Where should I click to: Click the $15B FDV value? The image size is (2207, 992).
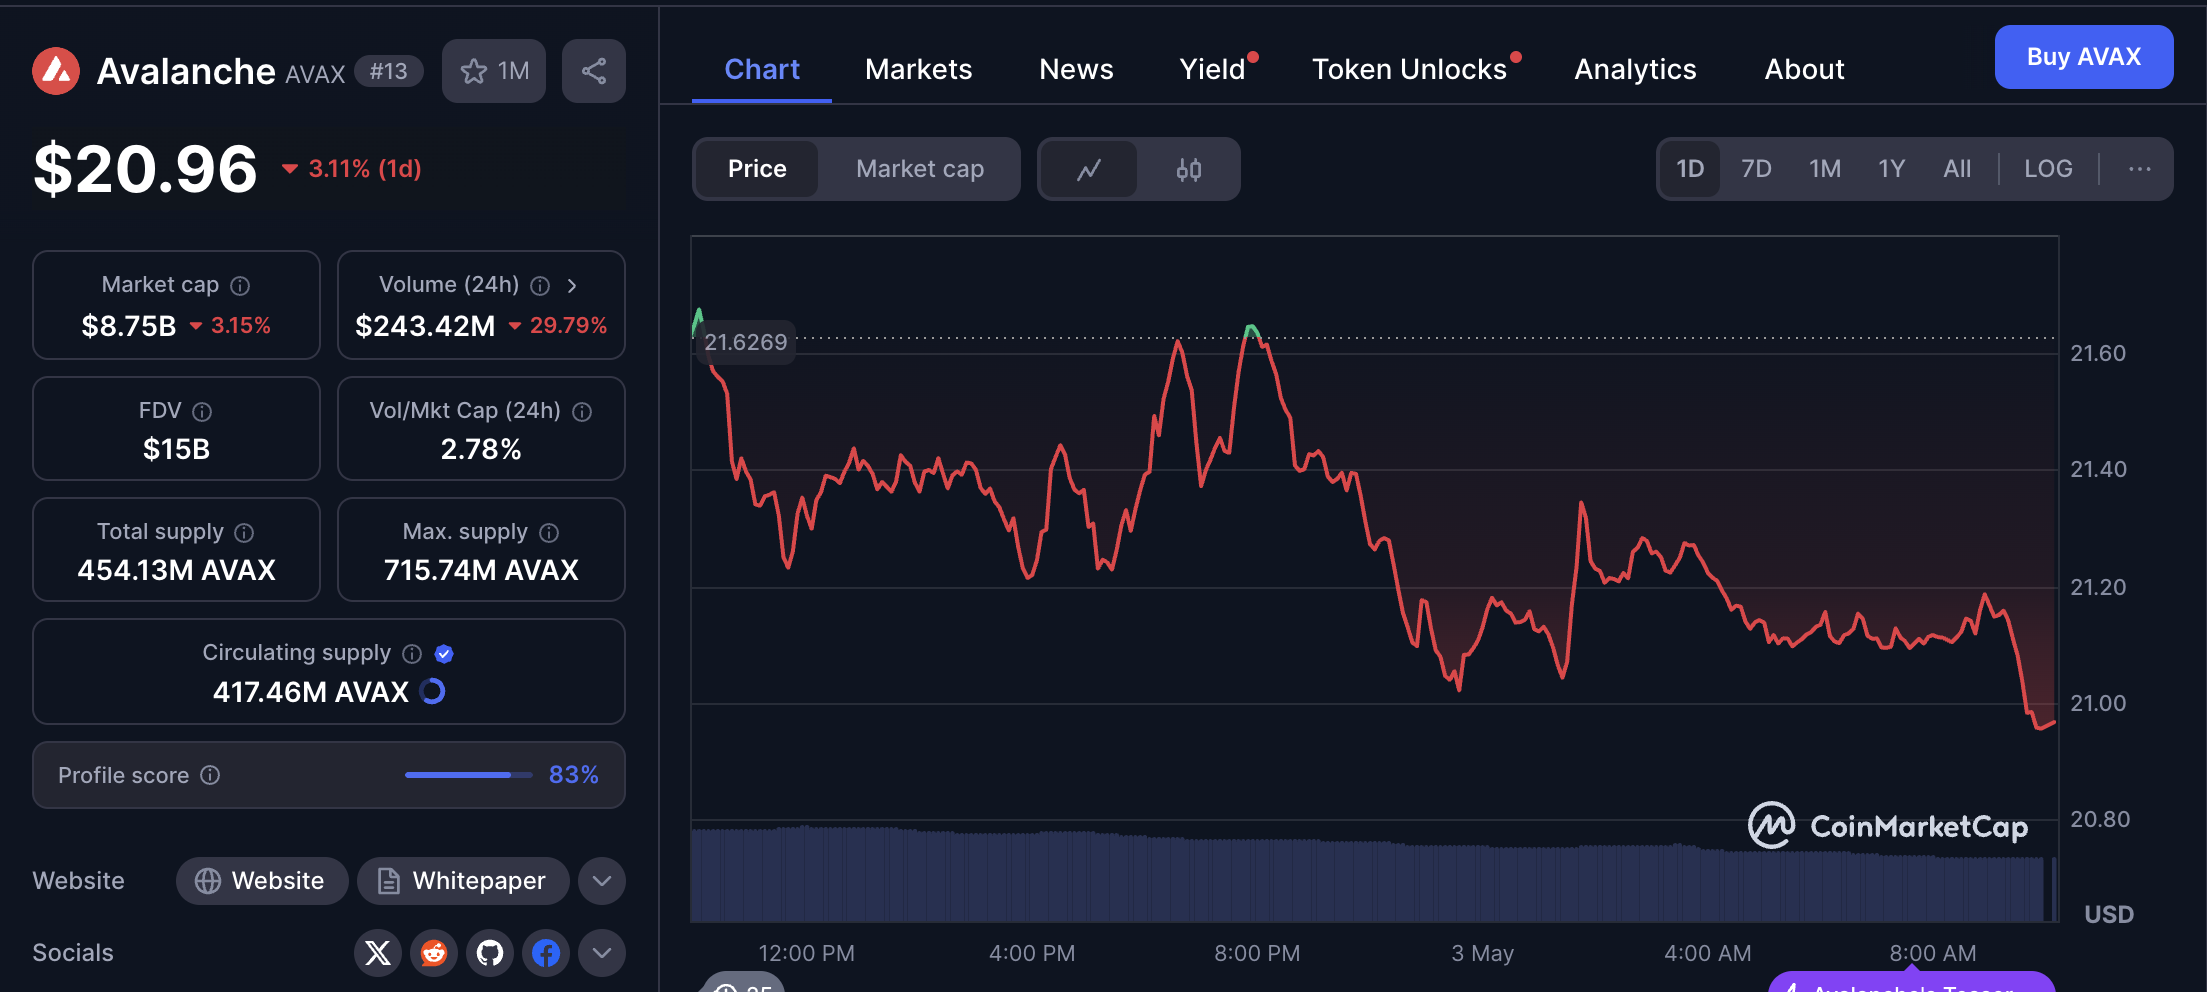(x=176, y=450)
